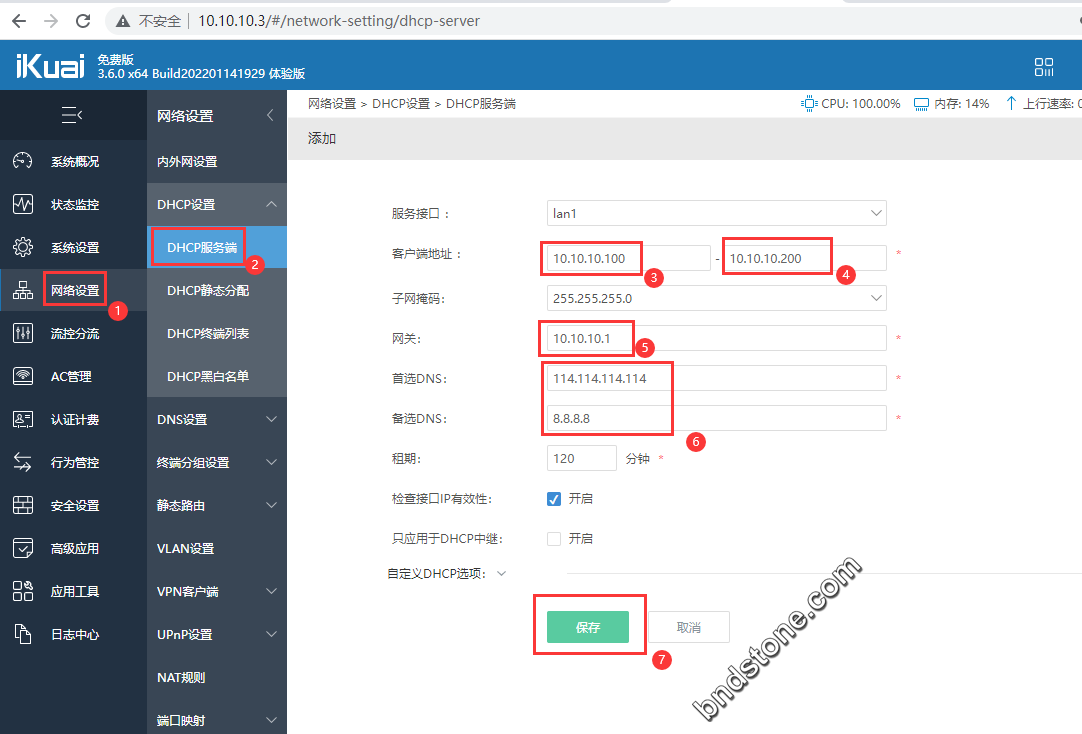Expand the VPN客户端 submenu
The height and width of the screenshot is (734, 1082).
(x=271, y=591)
